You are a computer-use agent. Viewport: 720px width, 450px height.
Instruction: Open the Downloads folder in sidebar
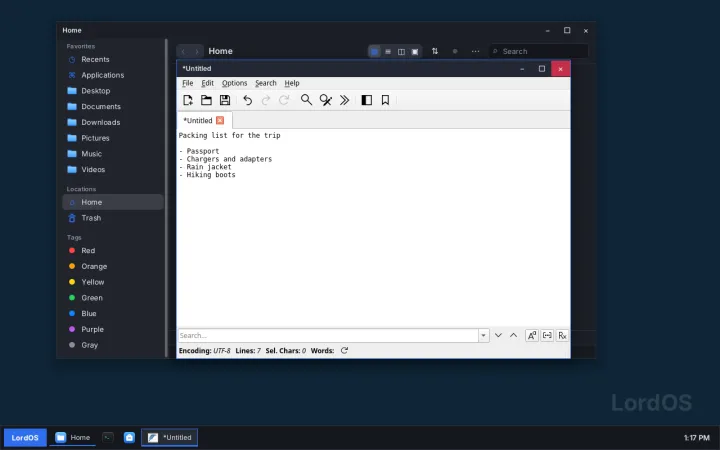[113, 122]
